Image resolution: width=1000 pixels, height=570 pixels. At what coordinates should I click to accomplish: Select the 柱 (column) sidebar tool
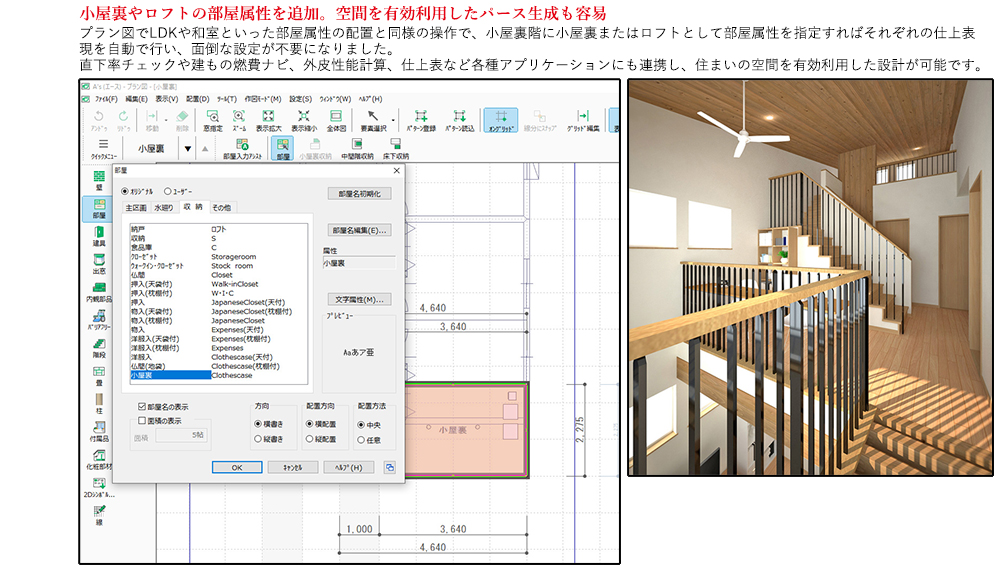click(99, 404)
